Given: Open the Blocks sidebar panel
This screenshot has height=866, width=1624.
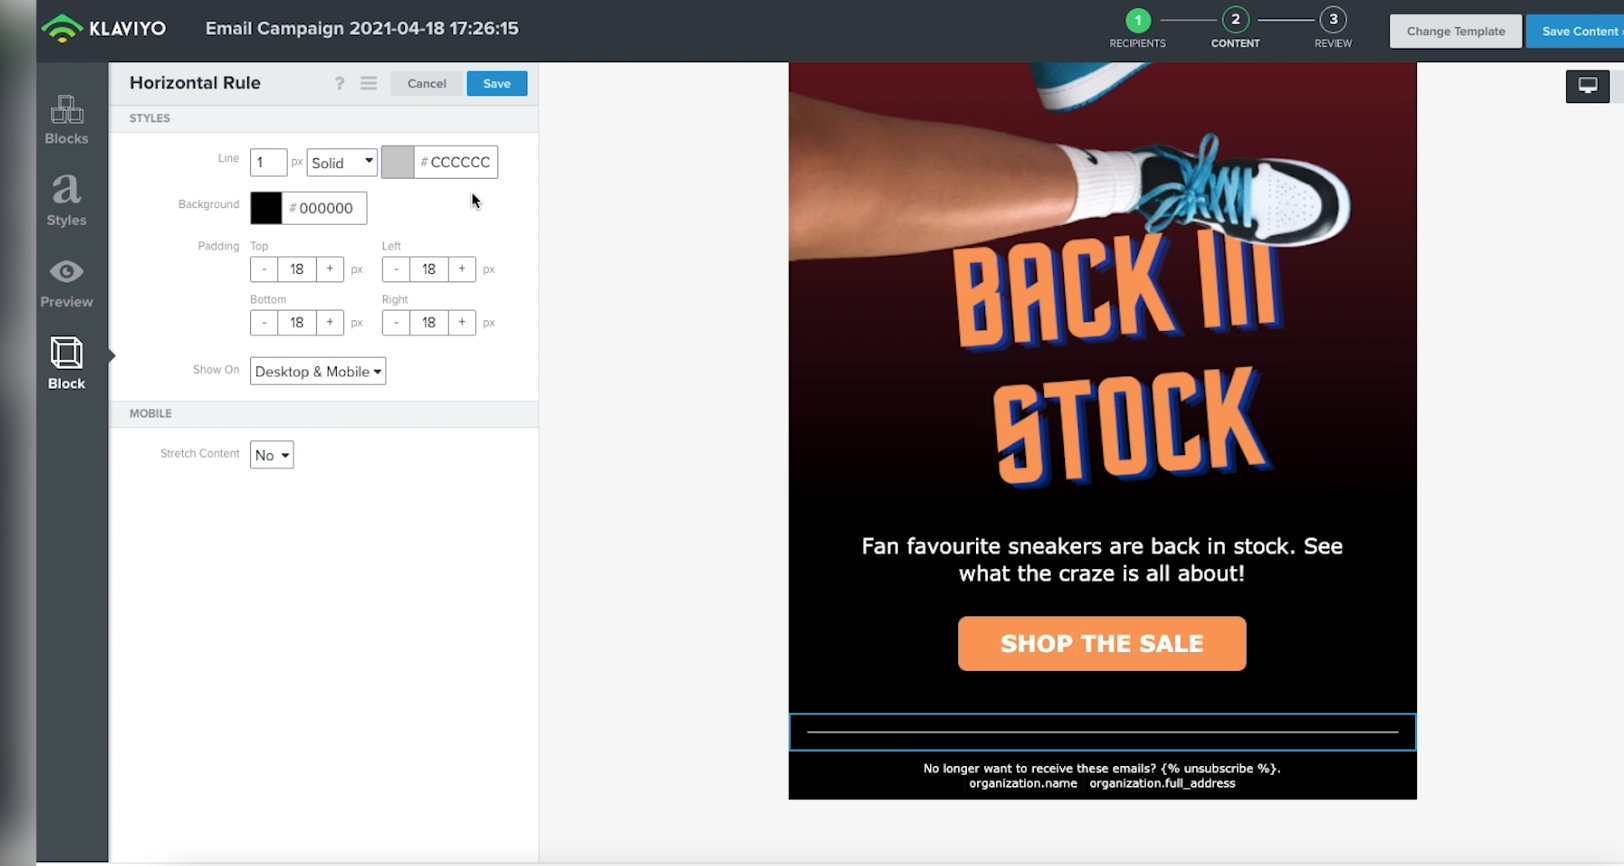Looking at the screenshot, I should pos(66,120).
